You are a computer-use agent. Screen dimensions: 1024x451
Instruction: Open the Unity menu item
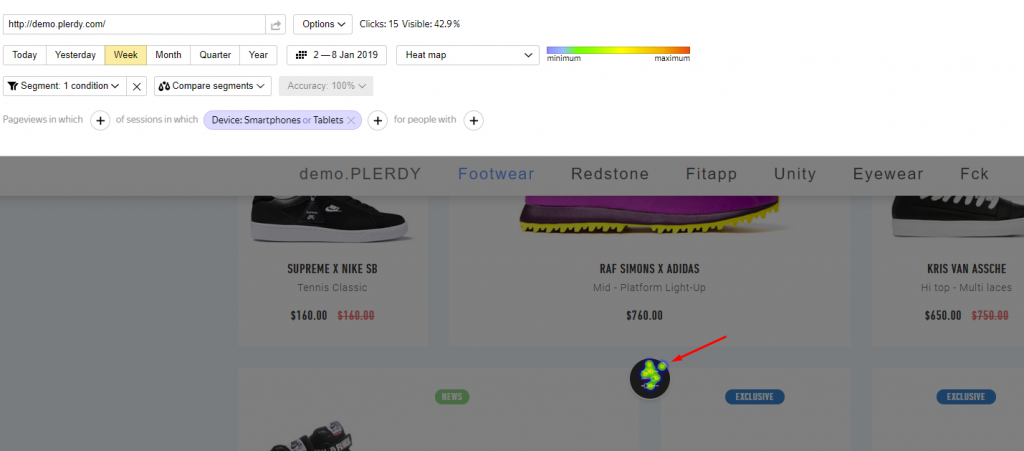coord(795,174)
